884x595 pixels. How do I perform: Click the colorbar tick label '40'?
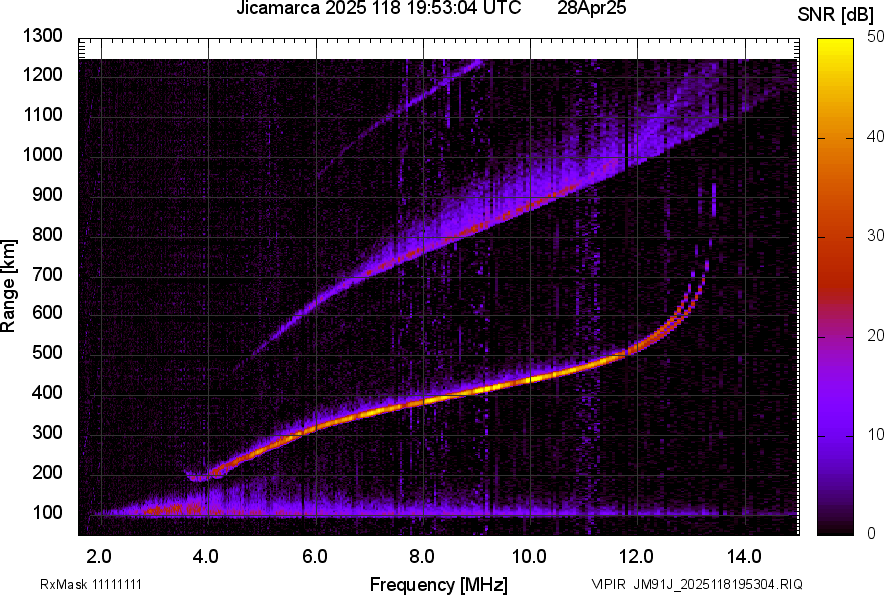point(875,136)
